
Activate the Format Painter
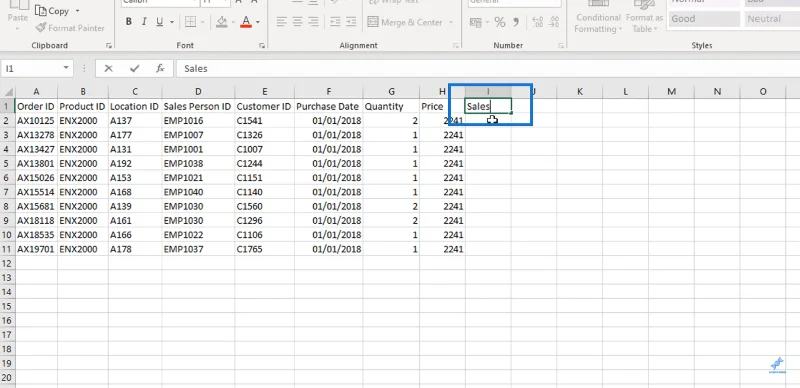click(70, 28)
